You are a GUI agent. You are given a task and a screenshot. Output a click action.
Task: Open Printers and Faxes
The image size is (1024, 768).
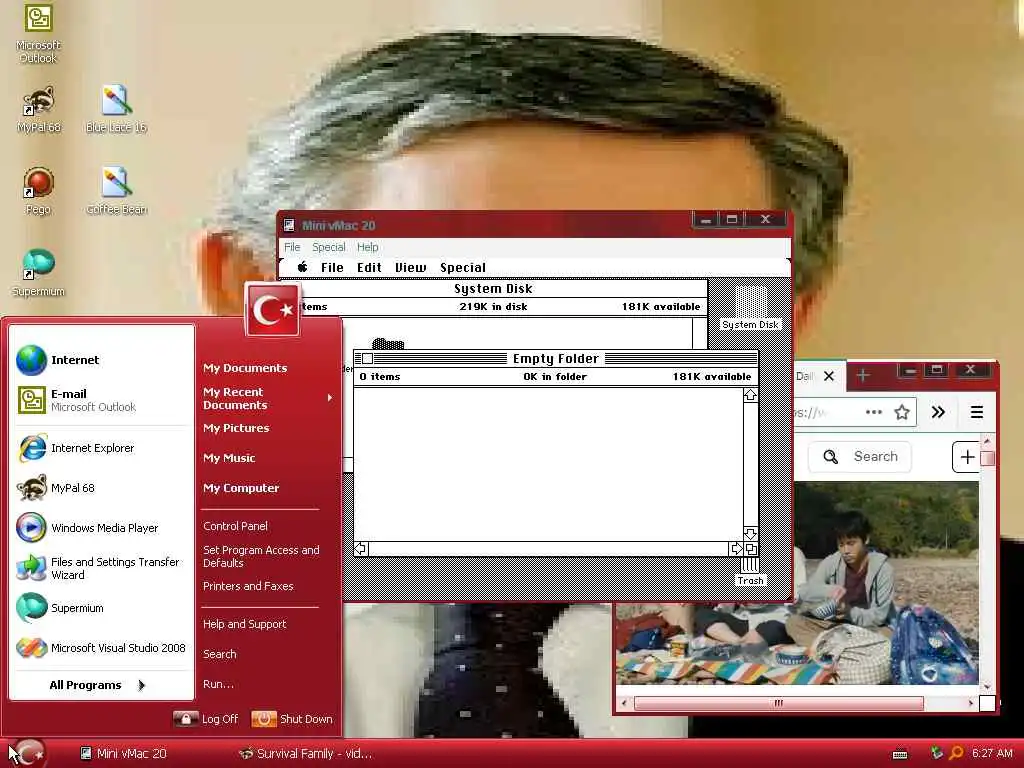click(248, 586)
